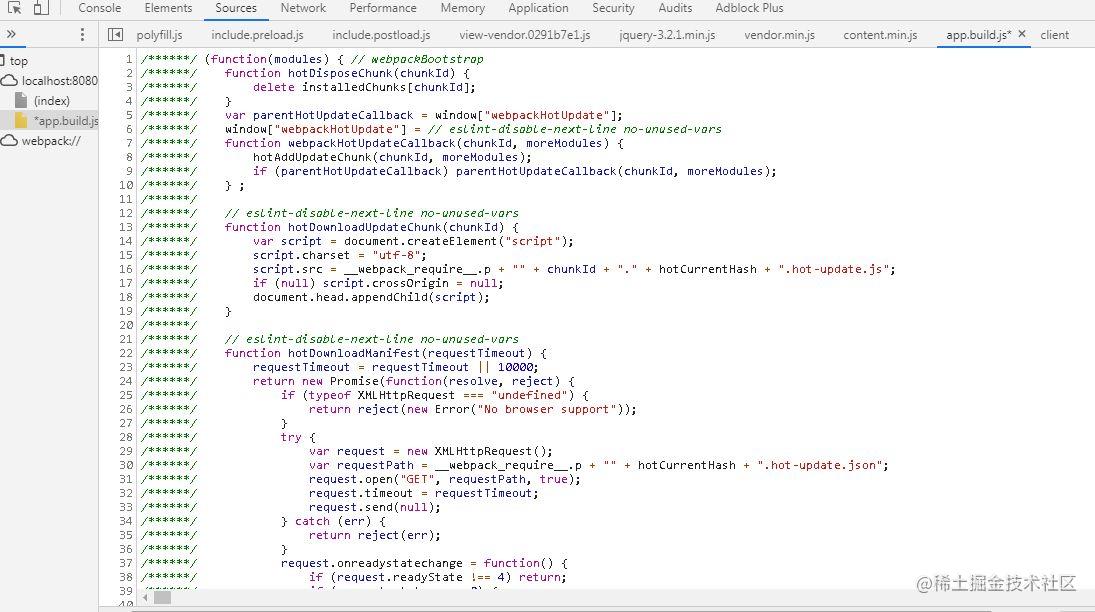The width and height of the screenshot is (1095, 612).
Task: Click 'var request = new XMLHttpRequest();' line
Action: pyautogui.click(x=430, y=451)
